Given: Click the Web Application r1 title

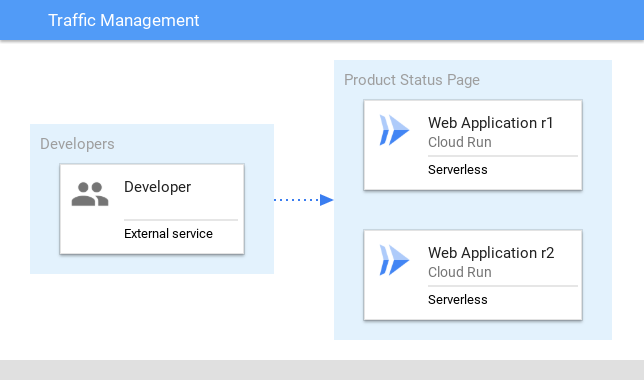Looking at the screenshot, I should coord(490,123).
